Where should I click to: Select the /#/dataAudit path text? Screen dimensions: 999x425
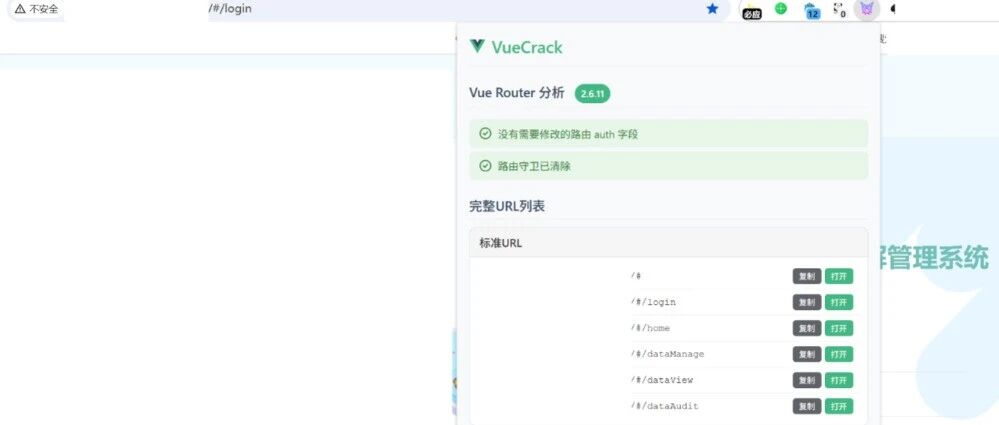point(665,407)
